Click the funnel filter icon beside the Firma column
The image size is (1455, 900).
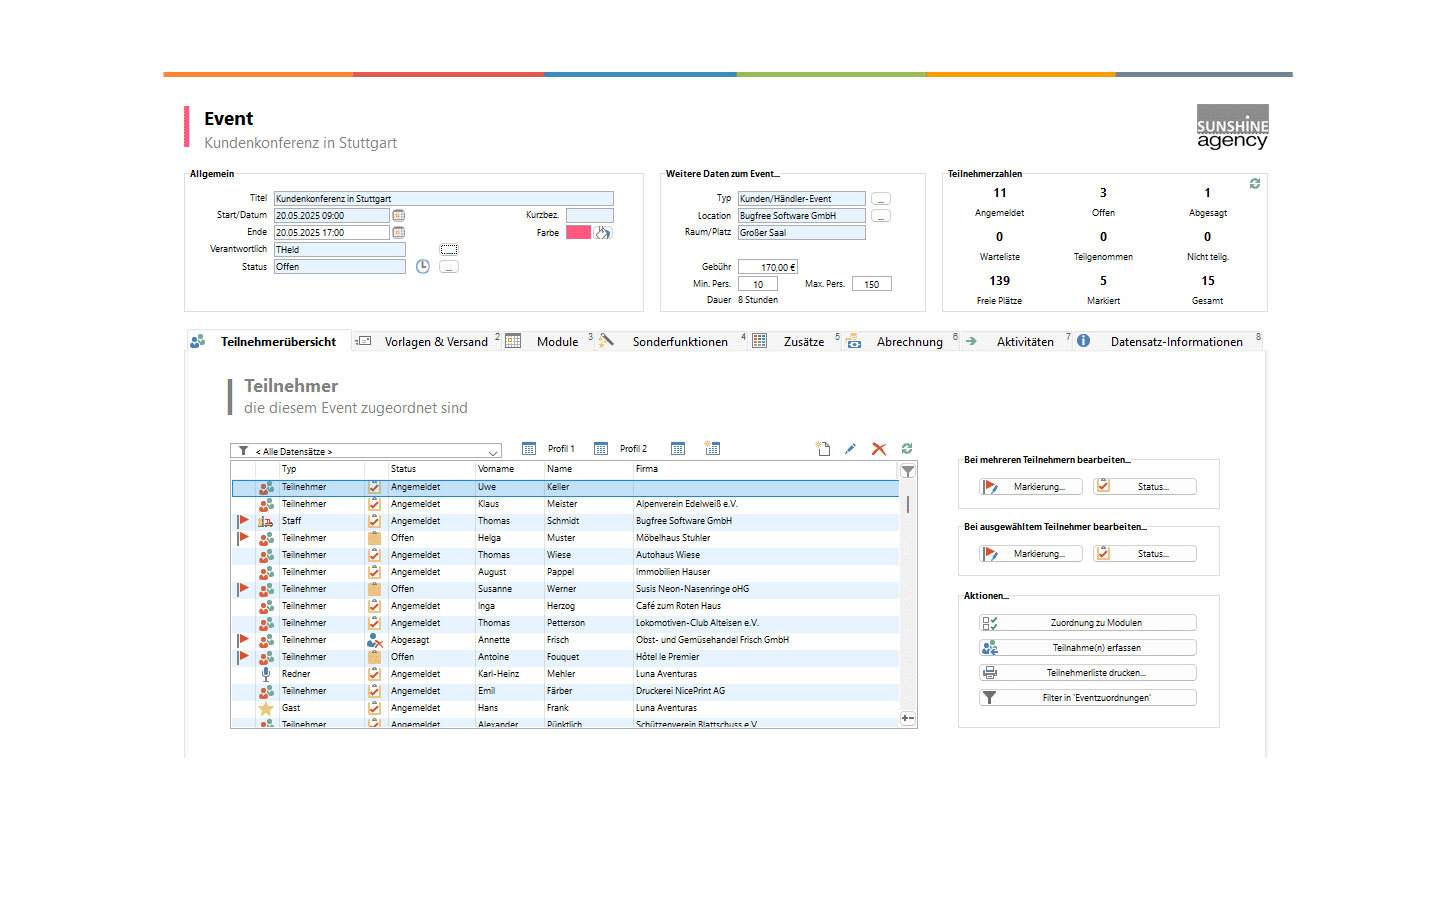[x=907, y=471]
